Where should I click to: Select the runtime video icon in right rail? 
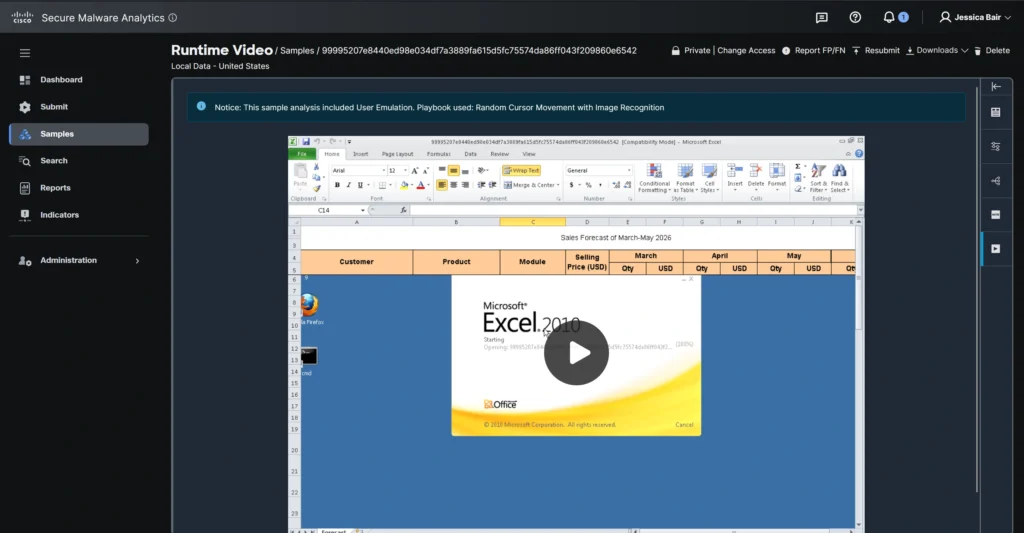pos(996,249)
